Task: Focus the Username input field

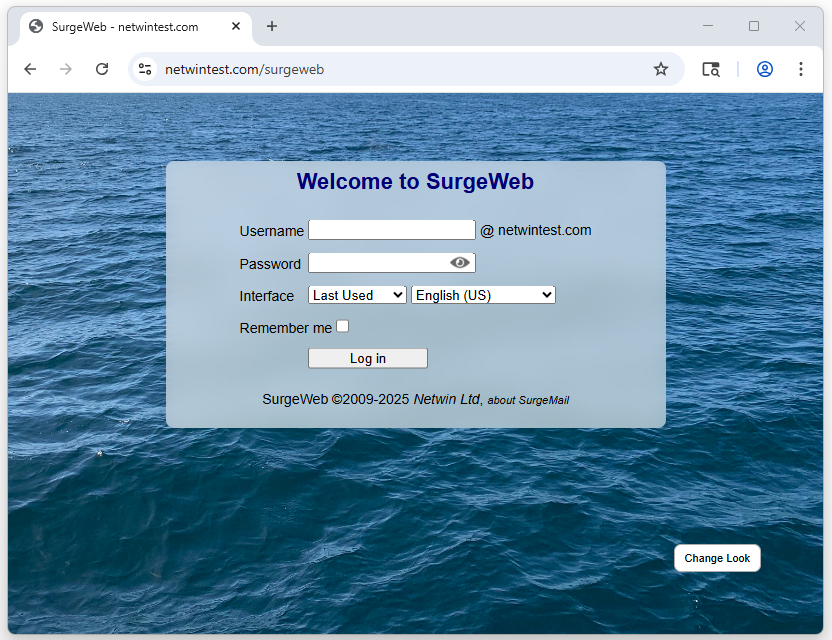Action: [x=391, y=230]
